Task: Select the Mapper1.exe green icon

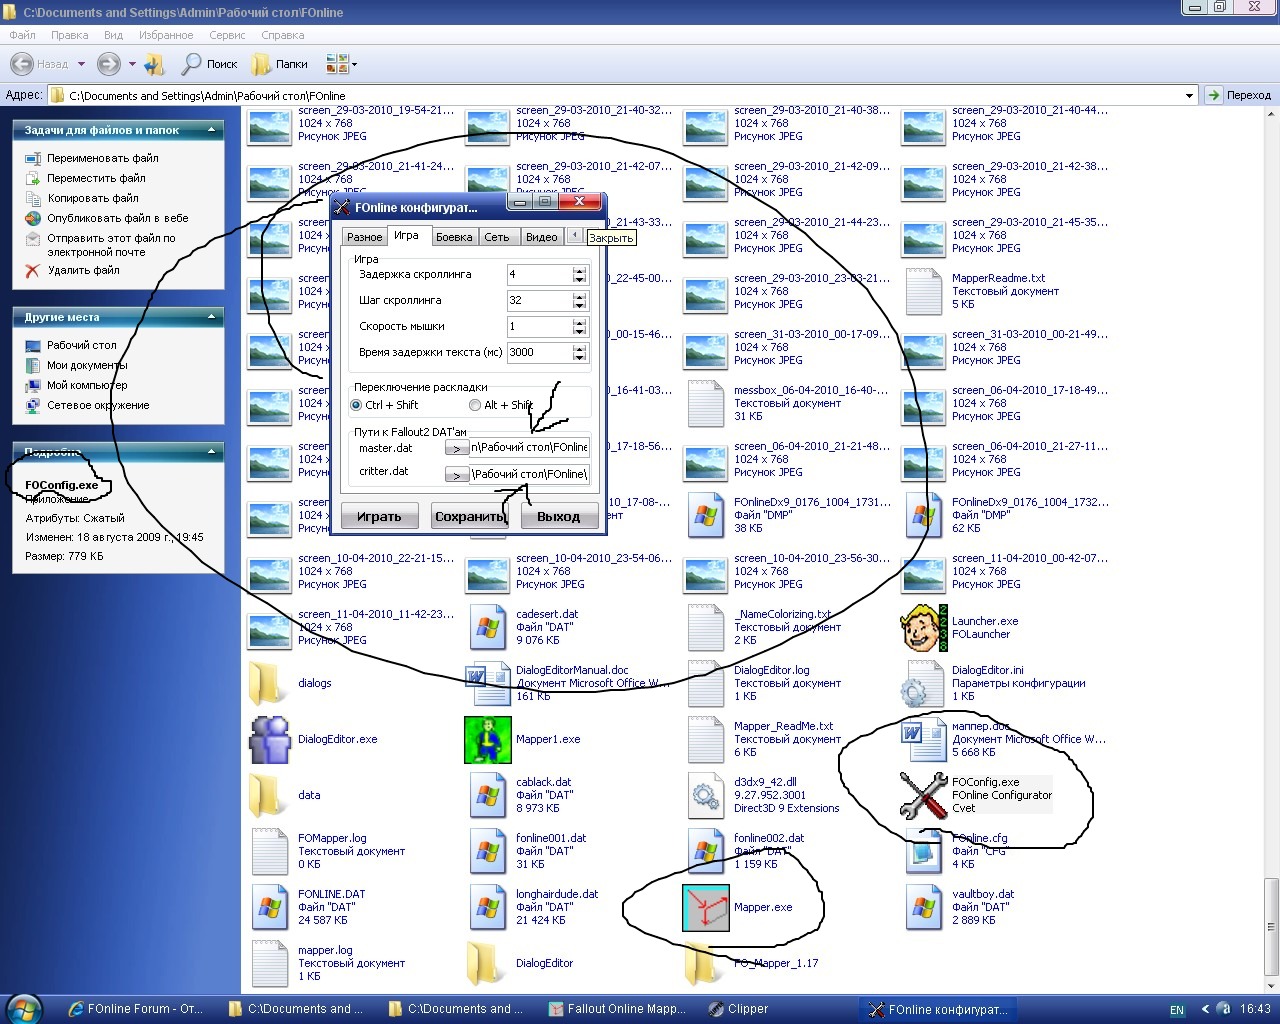Action: [x=488, y=739]
